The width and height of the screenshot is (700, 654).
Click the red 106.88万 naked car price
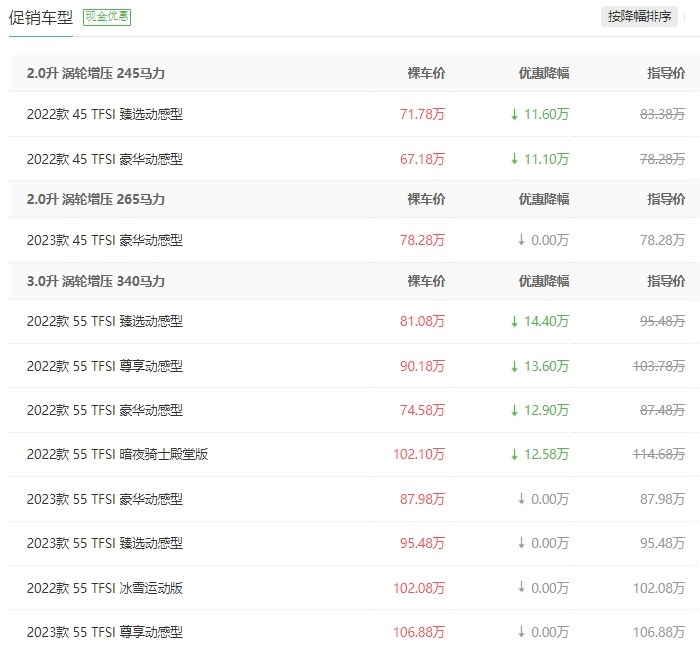click(x=419, y=632)
